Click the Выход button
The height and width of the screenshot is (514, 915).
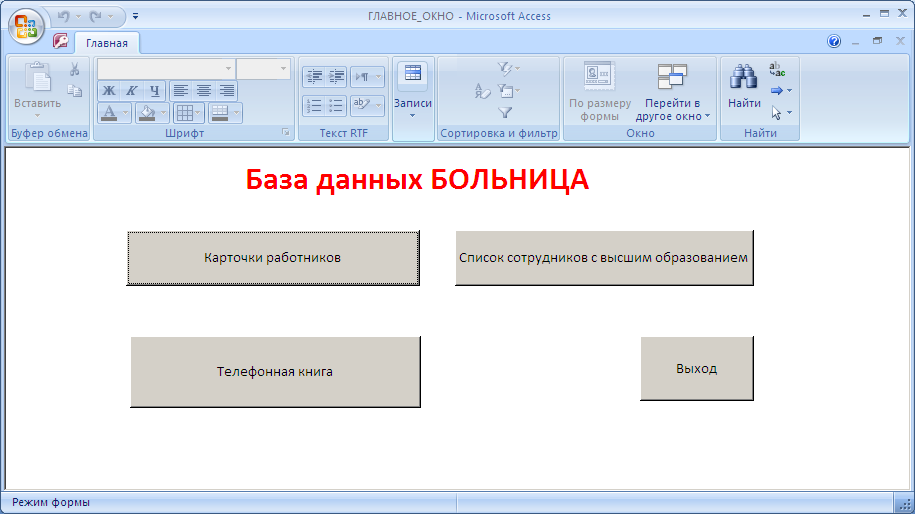[697, 368]
